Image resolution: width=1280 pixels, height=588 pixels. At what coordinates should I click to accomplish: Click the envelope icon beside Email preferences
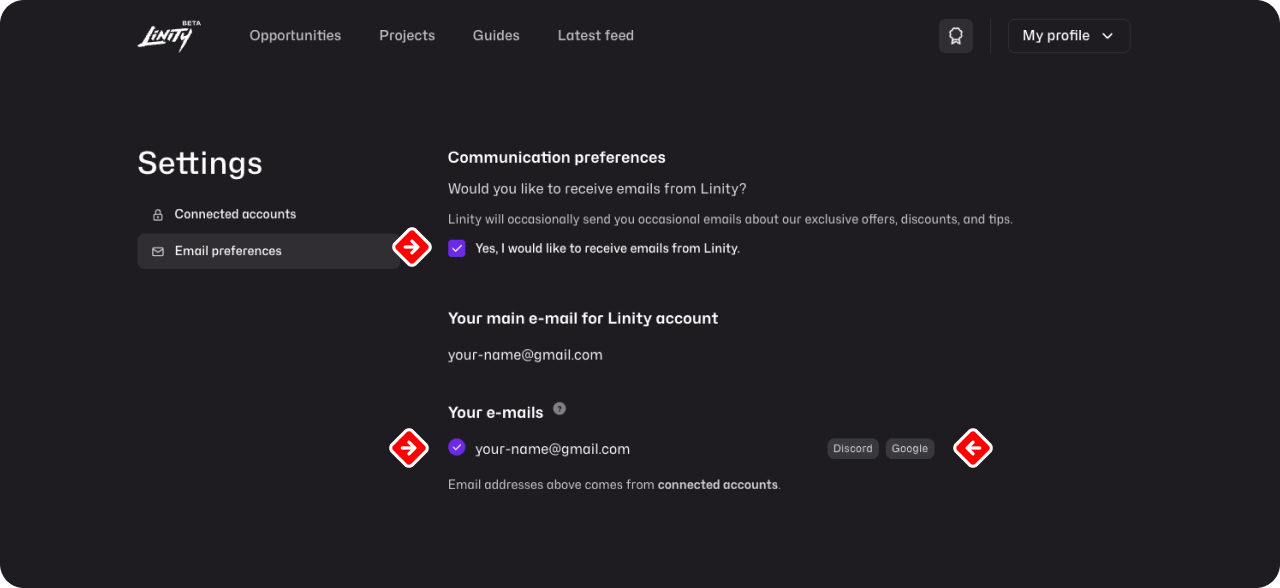(158, 252)
